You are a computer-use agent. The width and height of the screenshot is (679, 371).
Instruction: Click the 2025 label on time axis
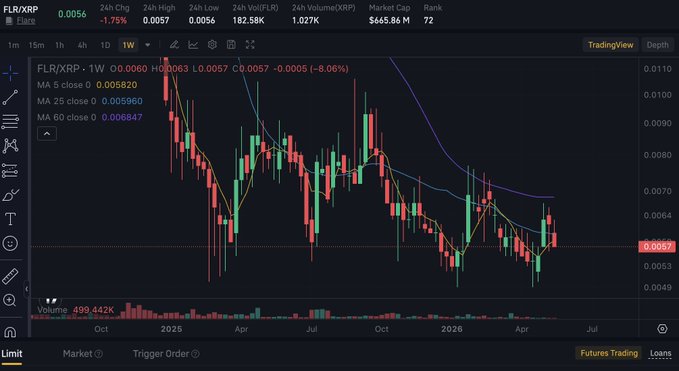point(171,329)
